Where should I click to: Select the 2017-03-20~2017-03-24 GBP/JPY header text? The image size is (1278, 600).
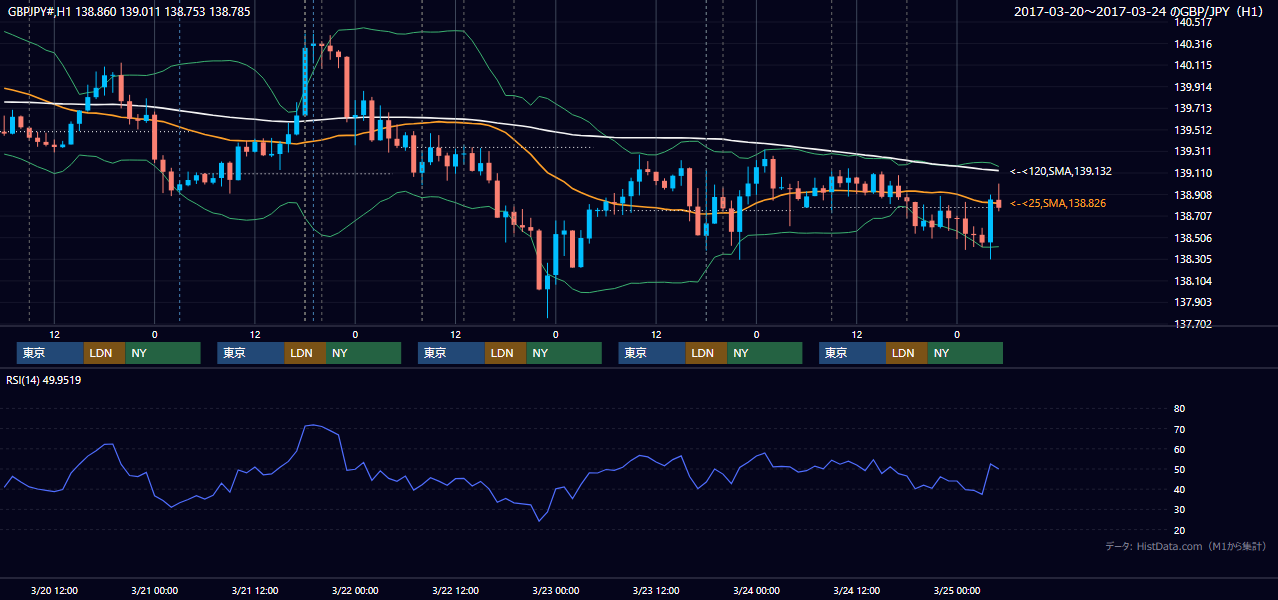1138,12
